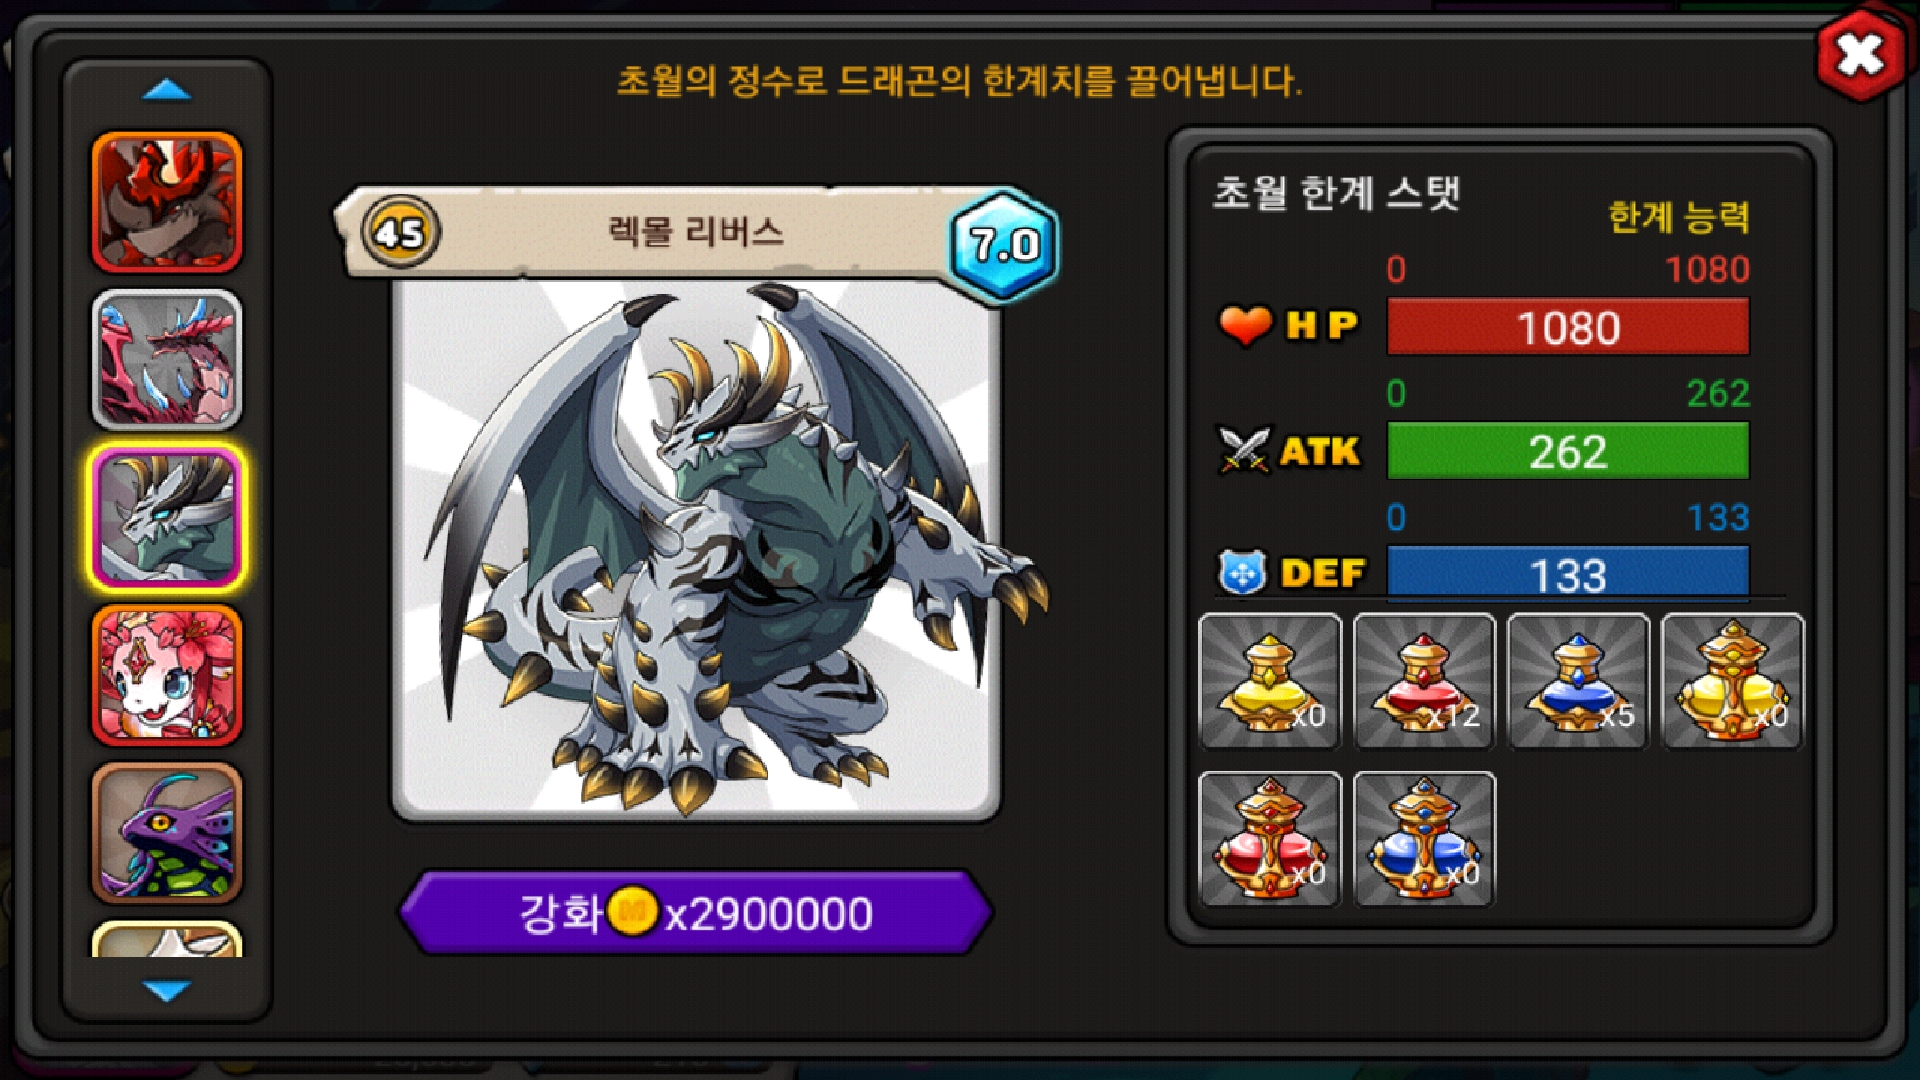
Task: Select the large red ornate potion
Action: point(1270,839)
